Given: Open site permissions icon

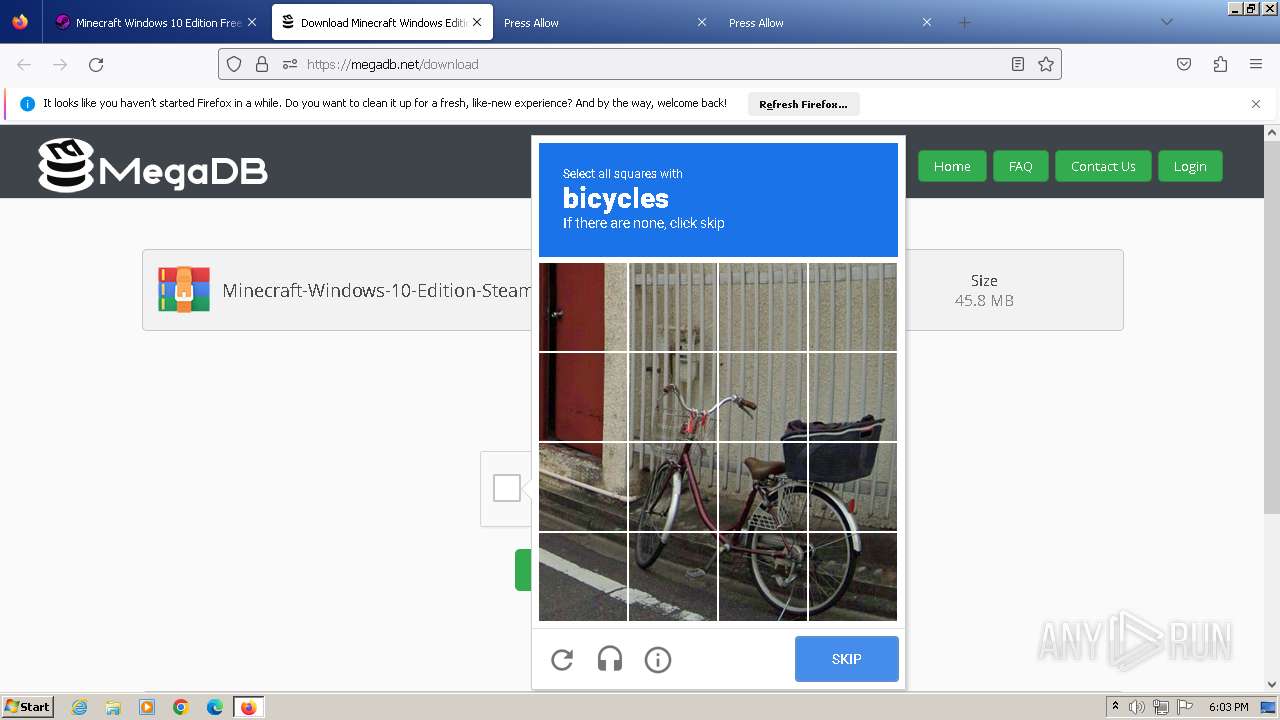Looking at the screenshot, I should click(x=290, y=64).
